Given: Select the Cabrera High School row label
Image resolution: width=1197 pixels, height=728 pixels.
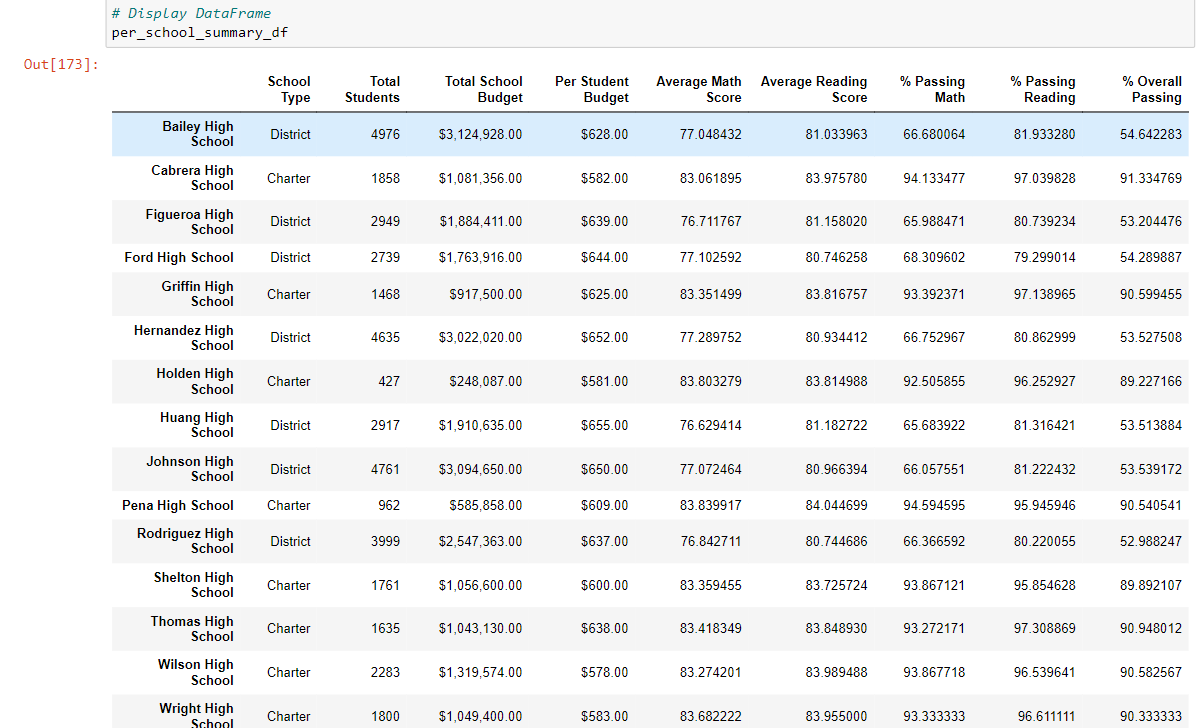Looking at the screenshot, I should pos(192,178).
